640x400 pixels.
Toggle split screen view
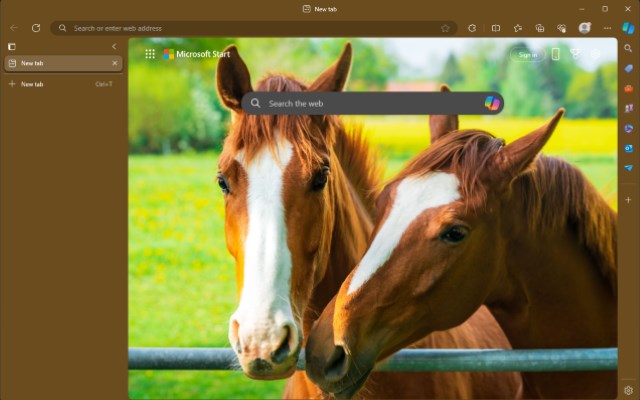[x=496, y=28]
